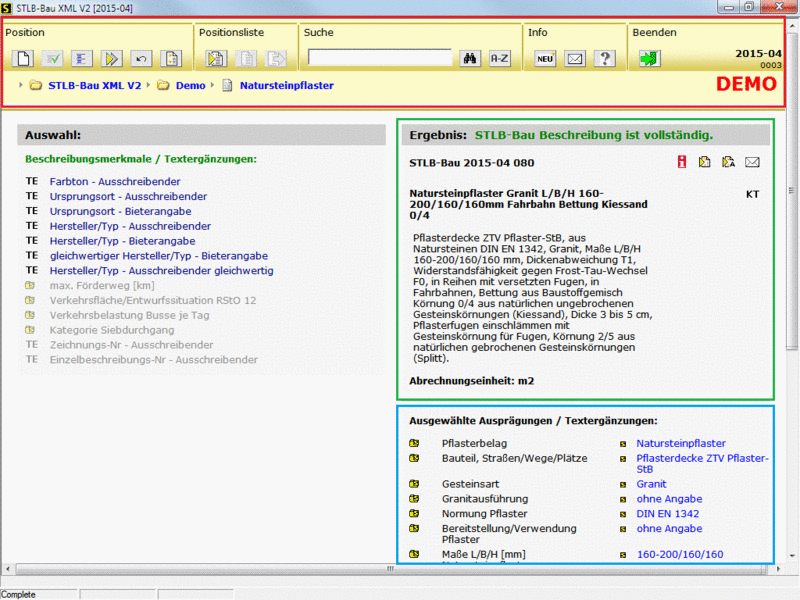
Task: Click the yellow icon beside Maße L/B/H [mm]
Action: 414,554
